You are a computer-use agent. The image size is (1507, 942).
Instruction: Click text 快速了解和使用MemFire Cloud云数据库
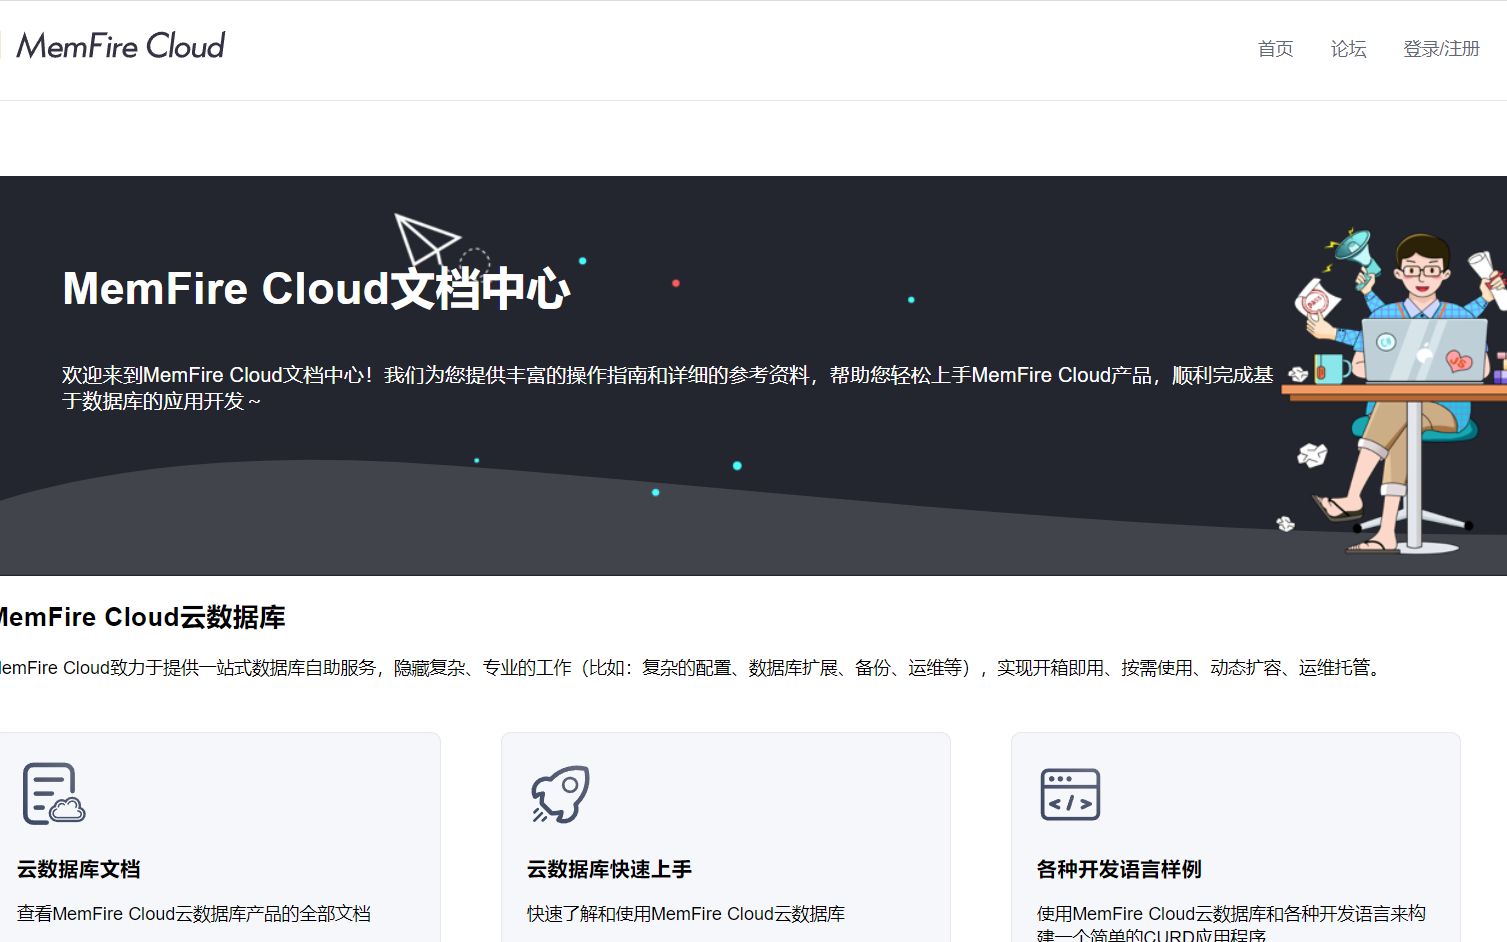click(686, 913)
